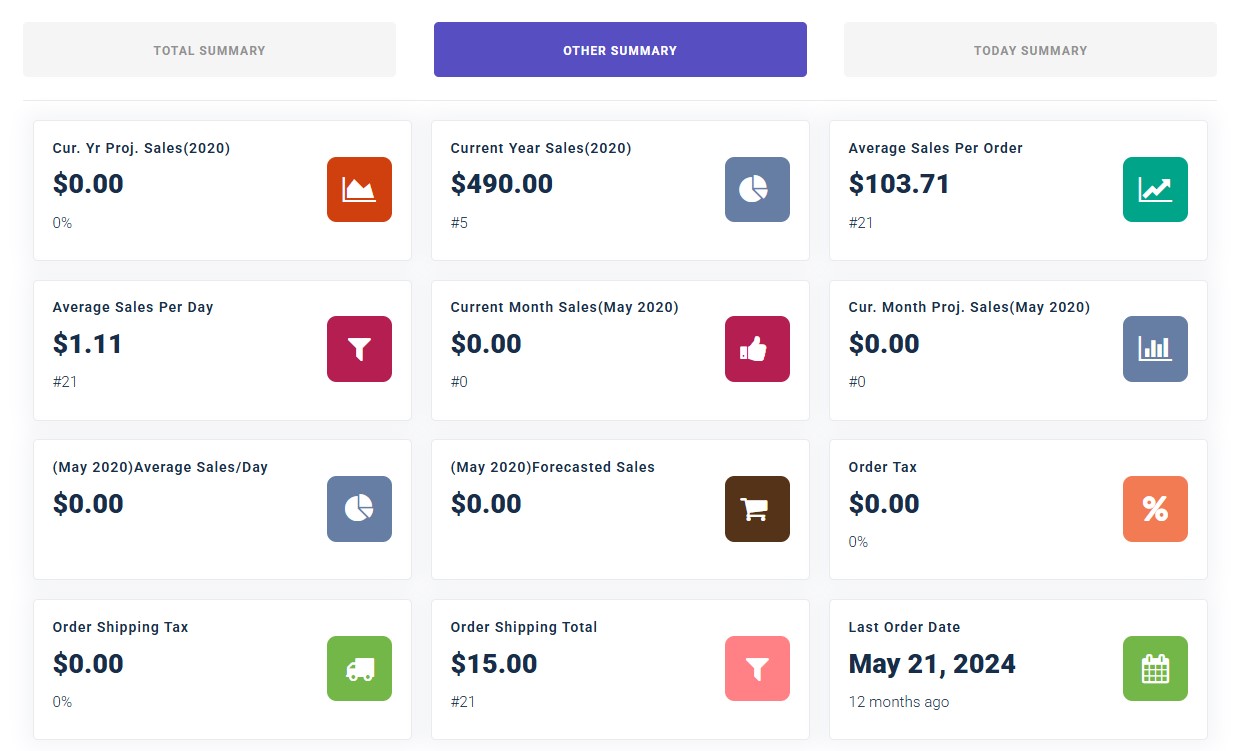Click the May 21, 2024 last order date
This screenshot has height=751, width=1238.
coord(932,664)
